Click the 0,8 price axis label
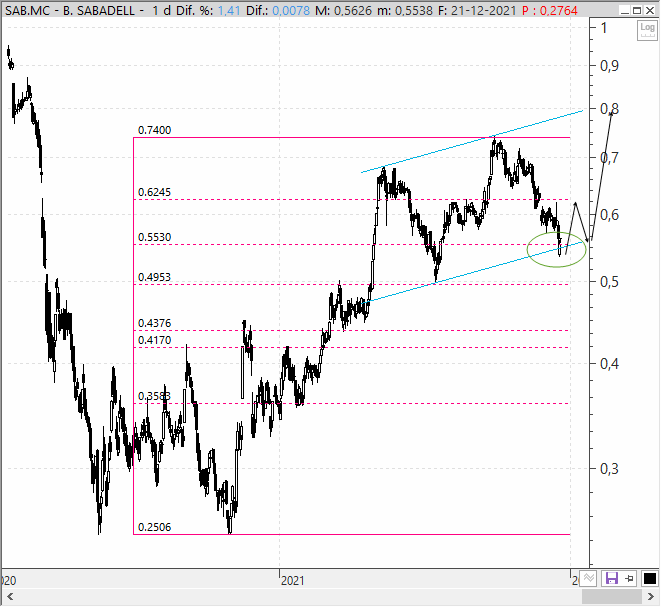This screenshot has height=607, width=661. tap(610, 109)
